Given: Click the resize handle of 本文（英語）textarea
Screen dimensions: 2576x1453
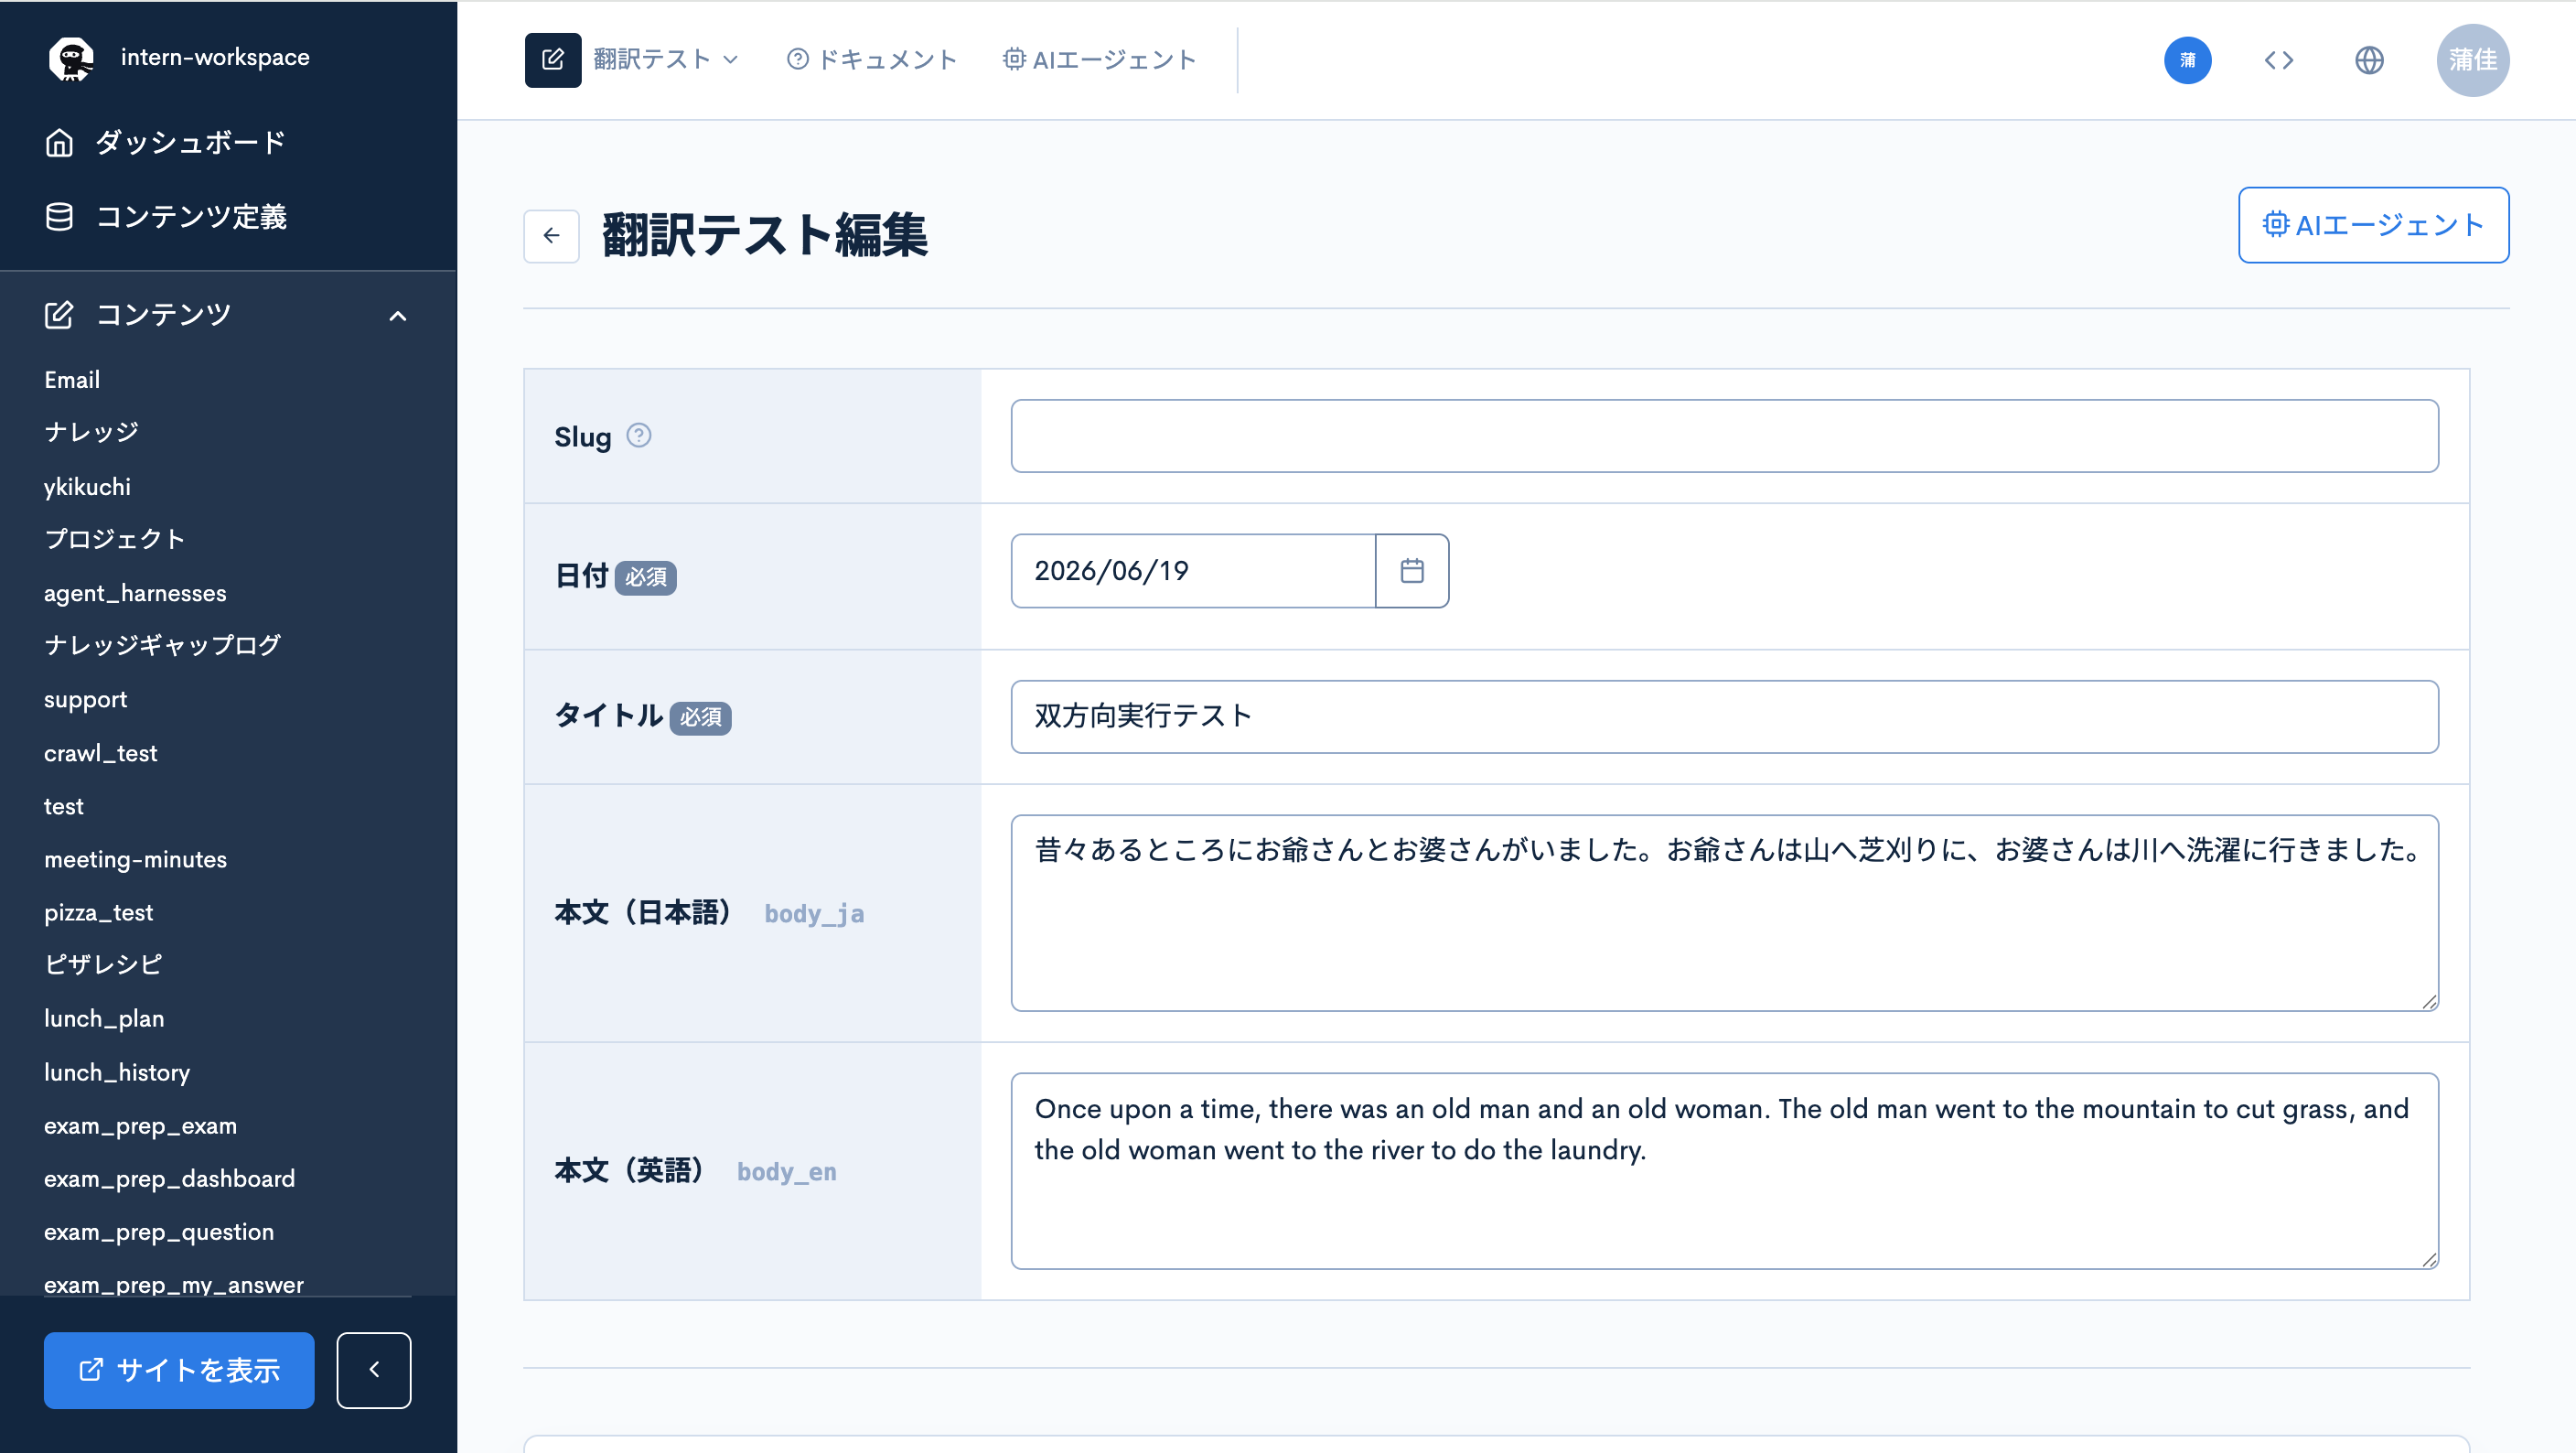Looking at the screenshot, I should (2429, 1260).
